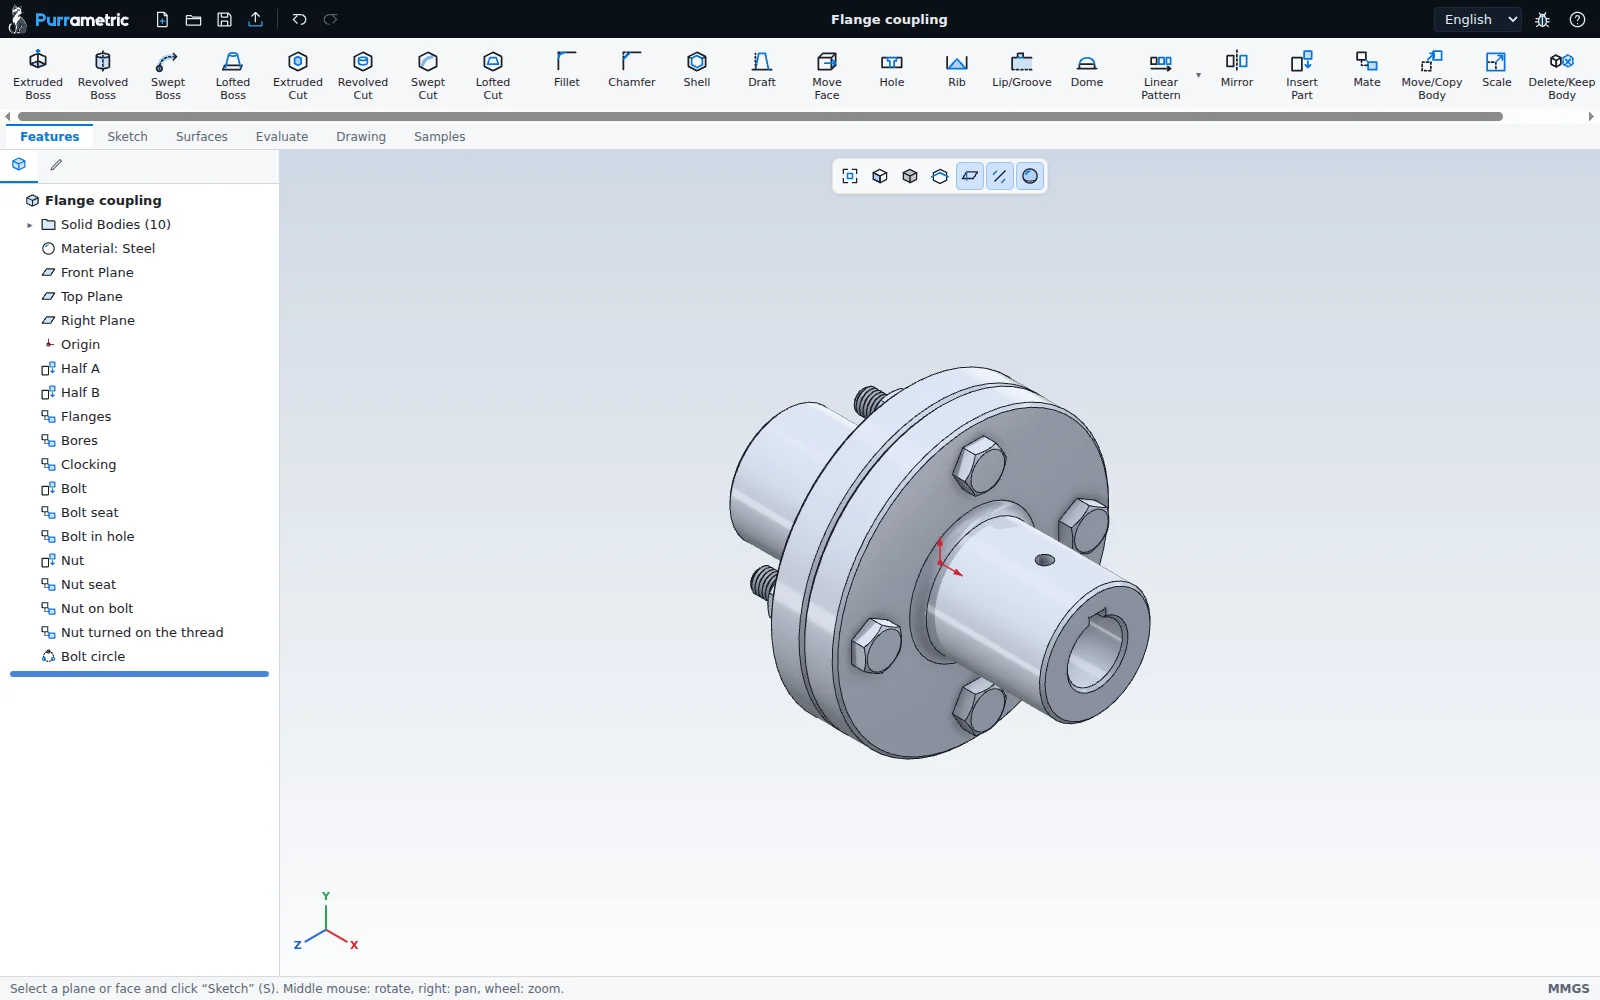
Task: Click the Undo button
Action: click(299, 19)
